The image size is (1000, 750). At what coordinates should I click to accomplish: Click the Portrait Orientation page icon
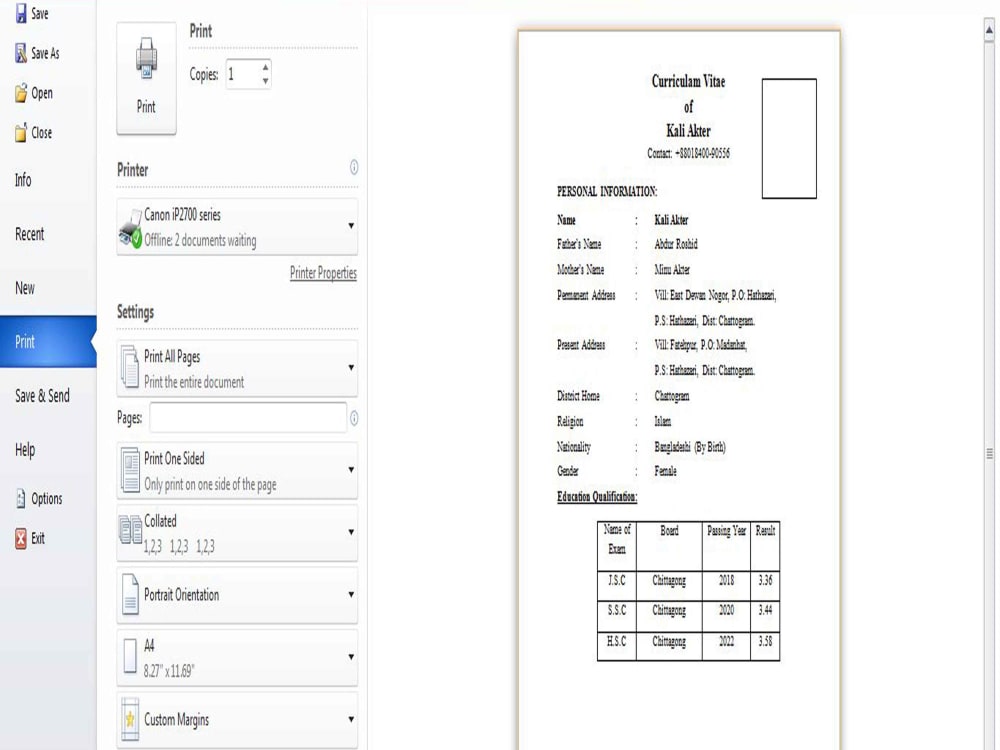click(x=130, y=594)
